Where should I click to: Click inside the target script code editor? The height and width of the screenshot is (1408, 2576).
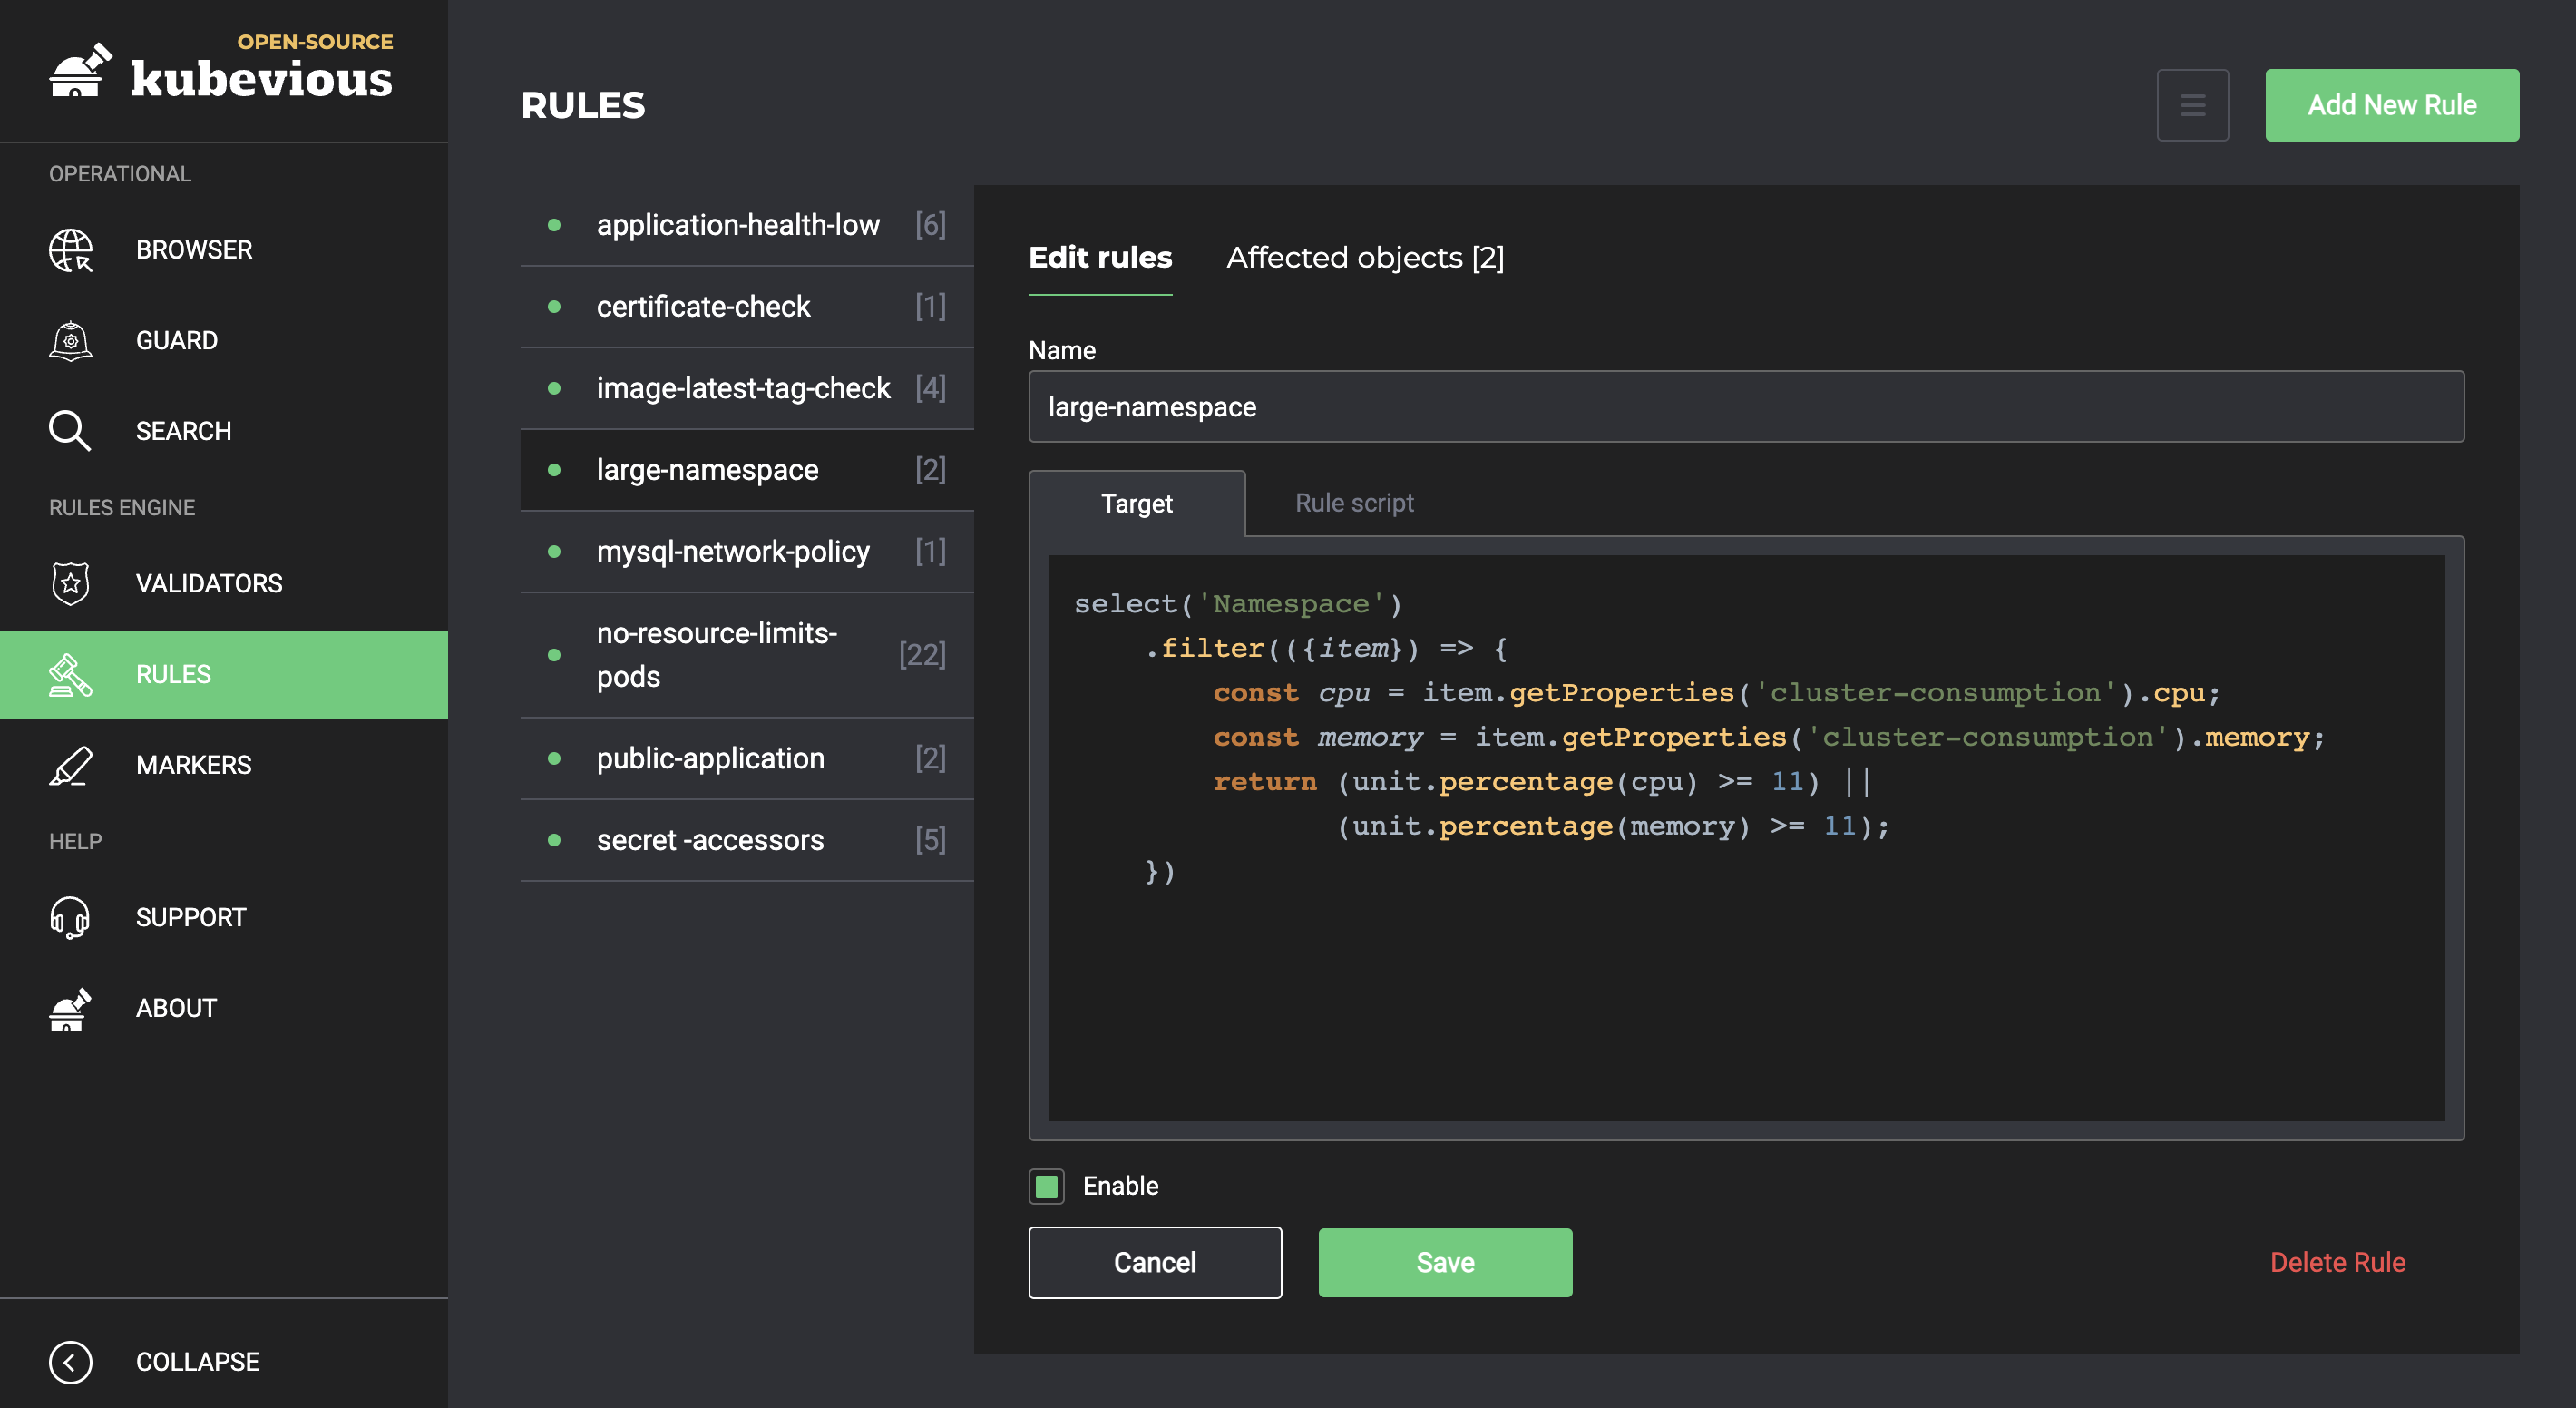[1746, 838]
